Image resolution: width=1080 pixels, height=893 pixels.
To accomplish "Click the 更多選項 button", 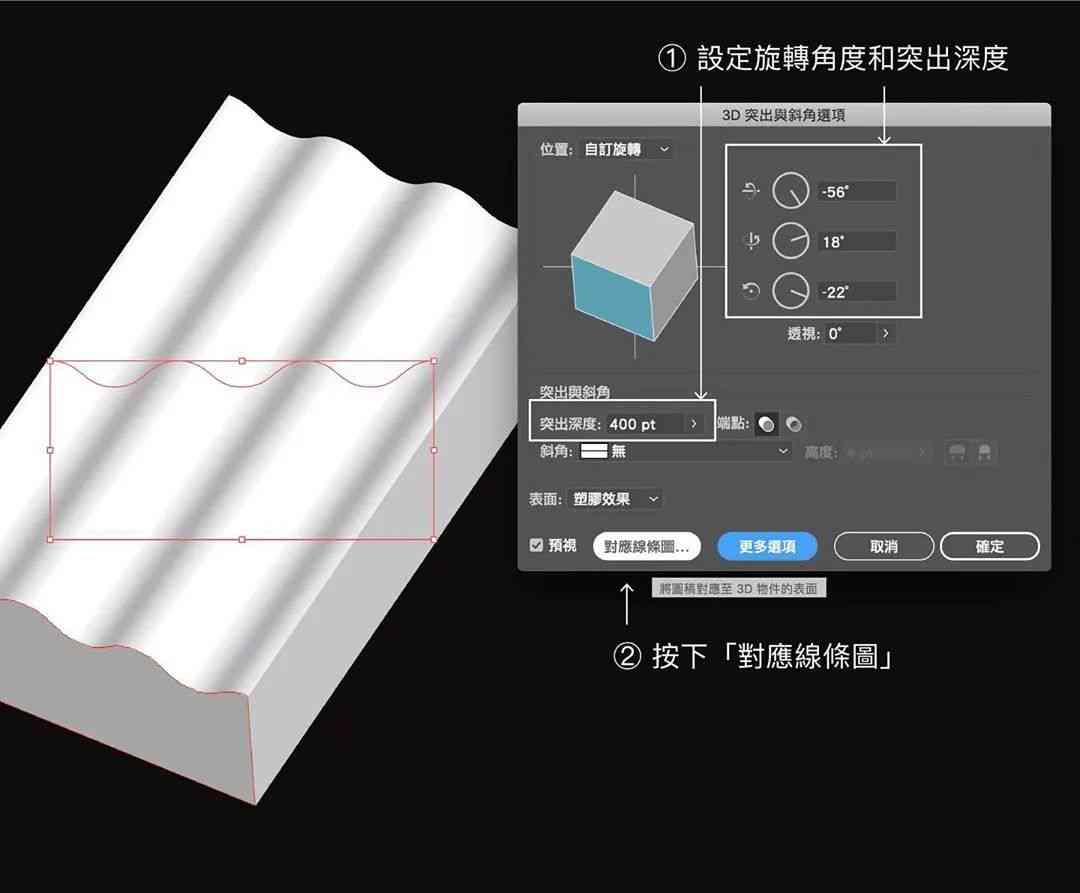I will [767, 547].
